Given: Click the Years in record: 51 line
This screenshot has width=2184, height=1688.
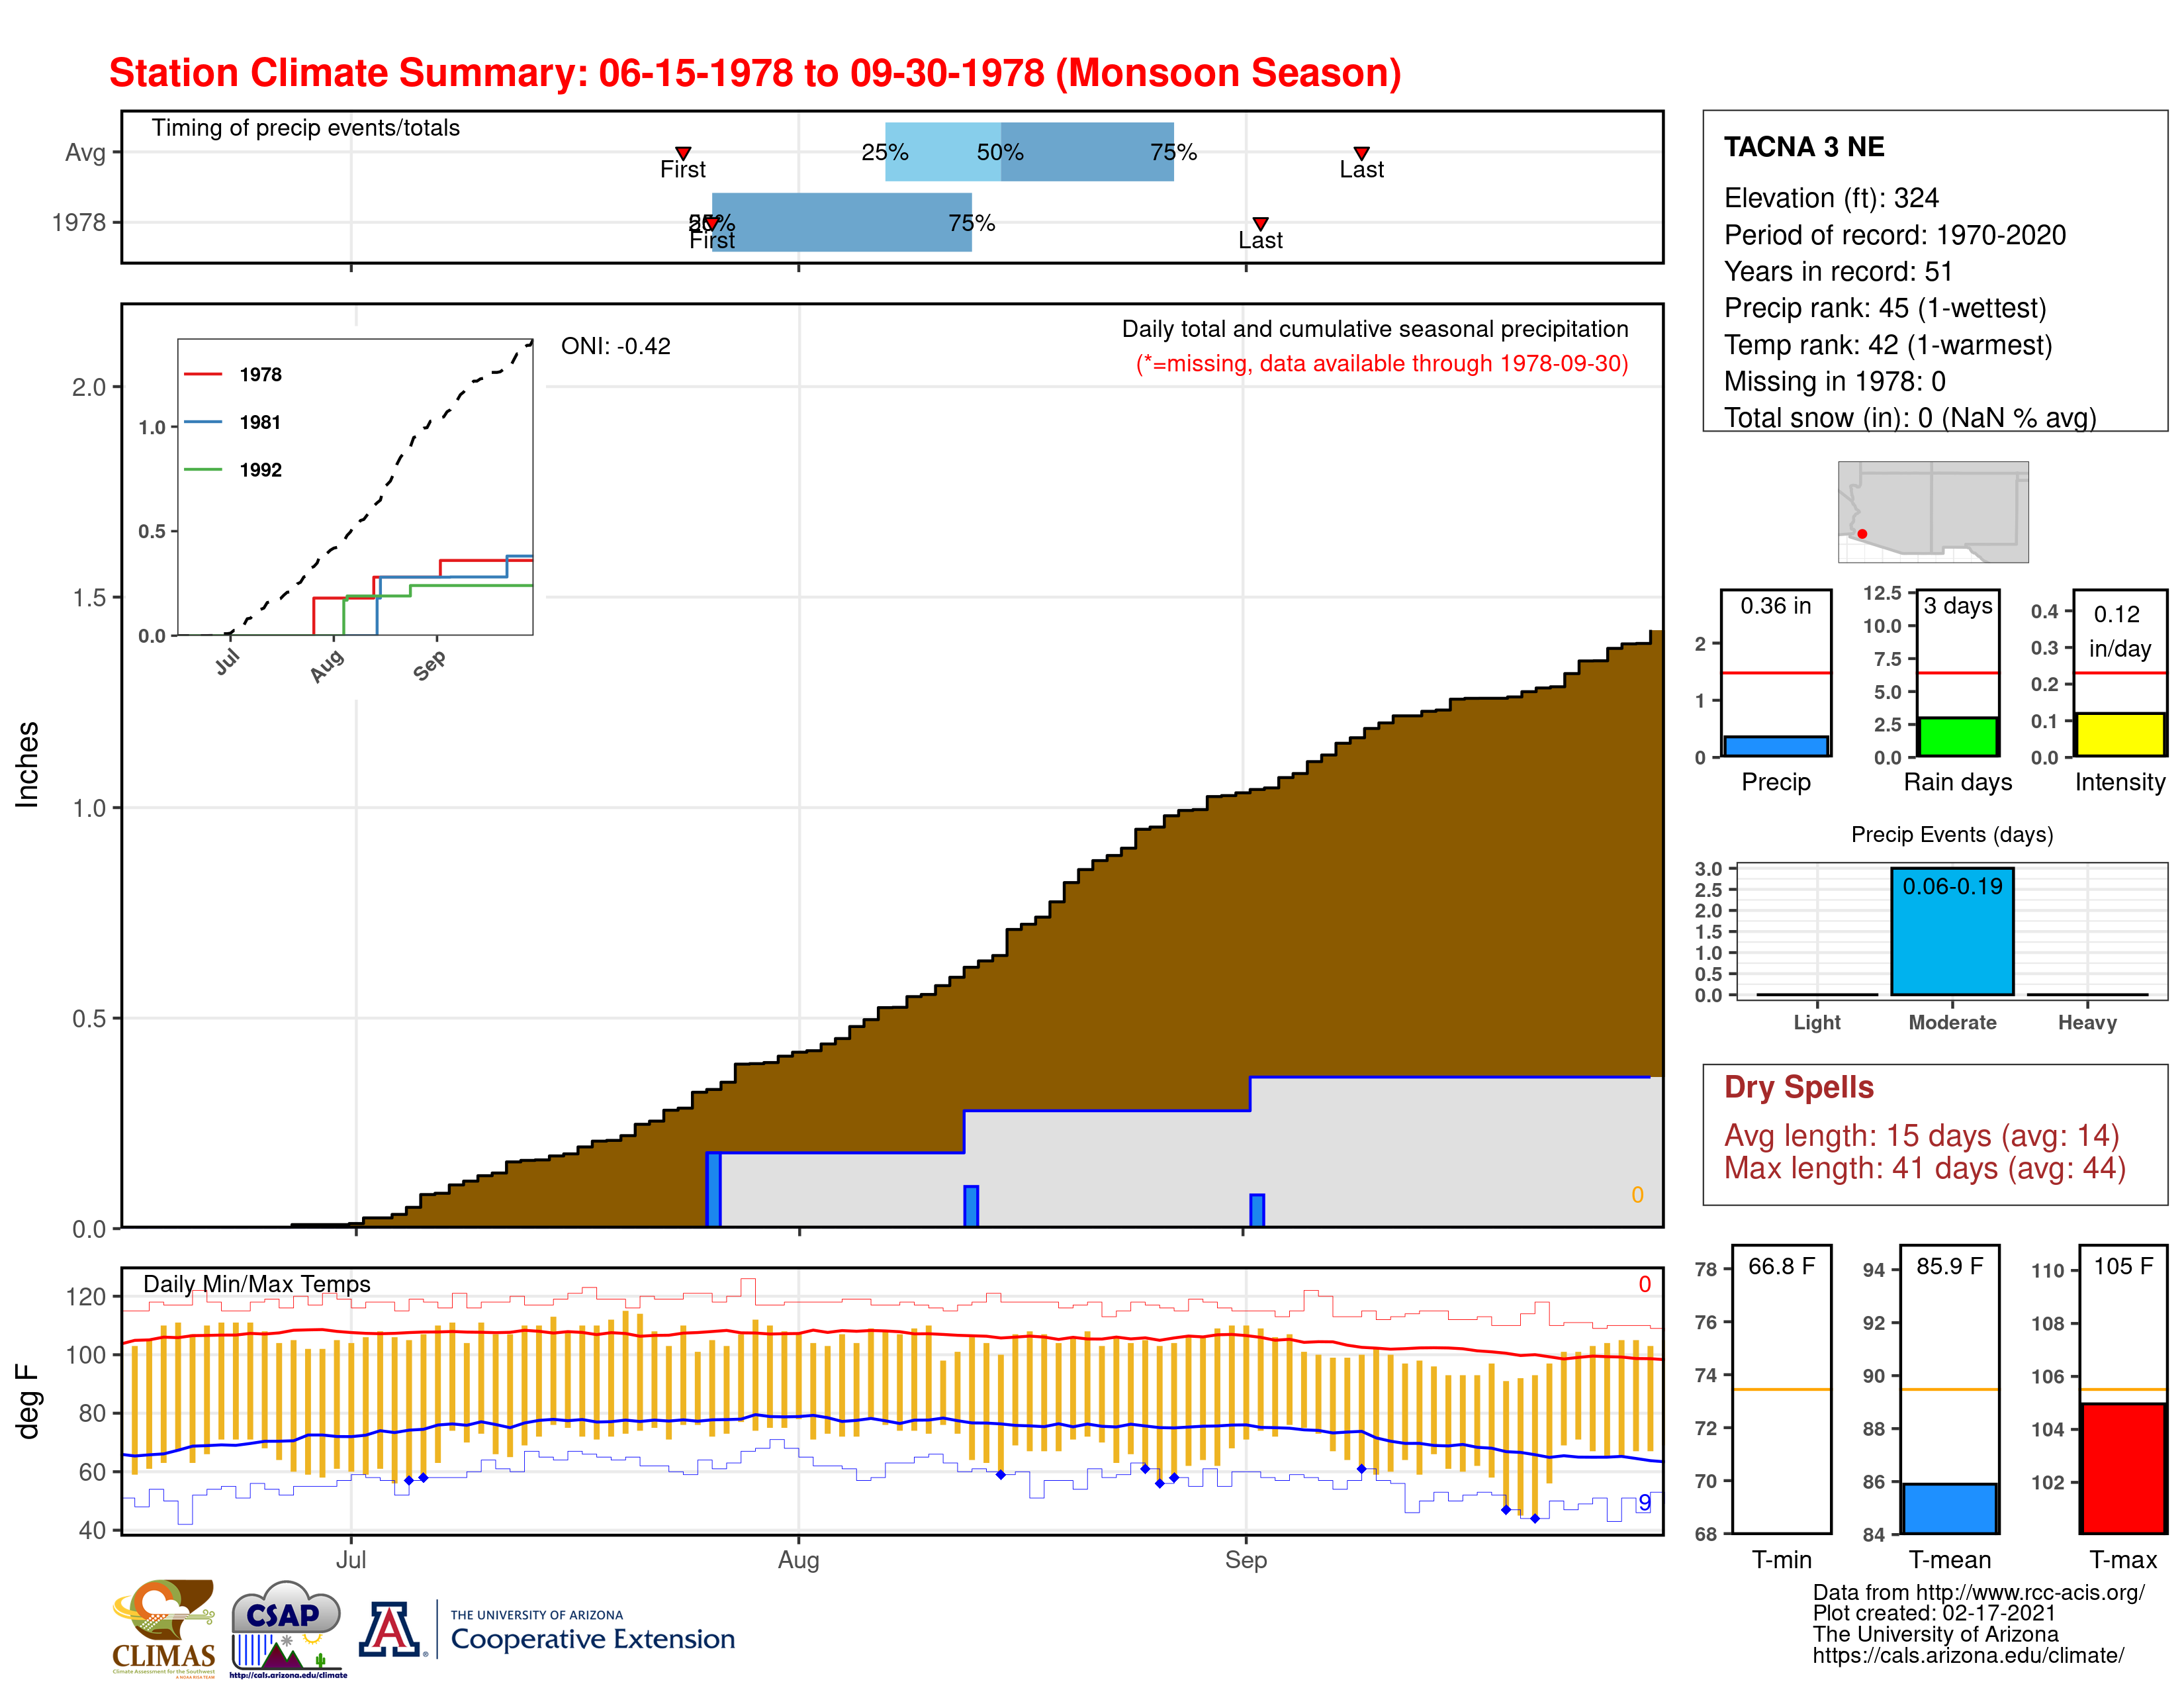Looking at the screenshot, I should pos(1838,271).
